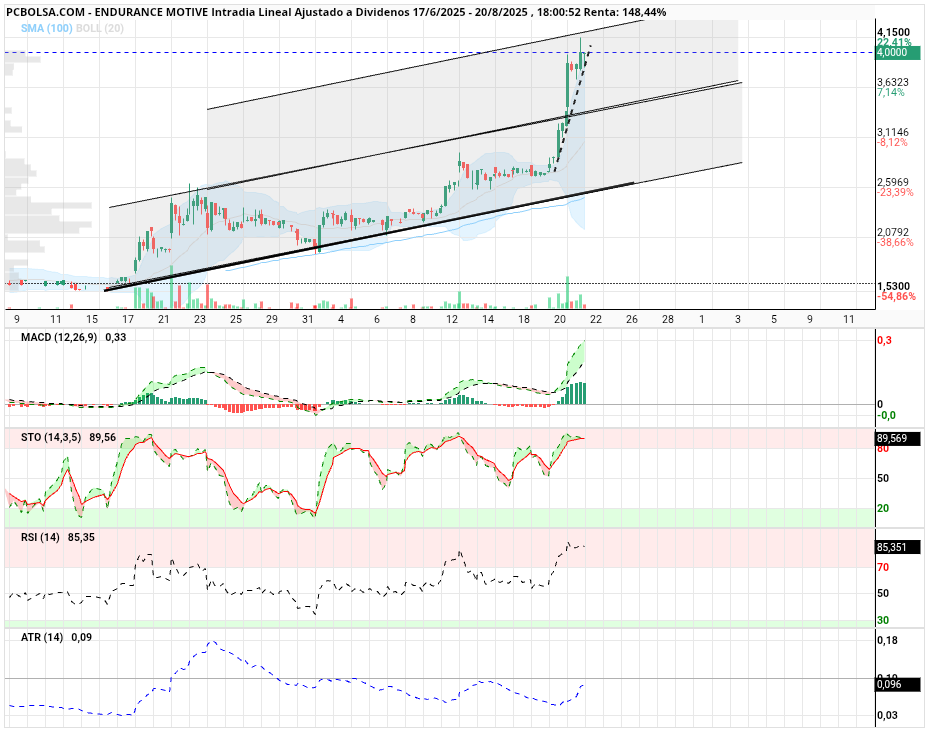Click the 4,1500 price axis label
The image size is (929, 732).
pyautogui.click(x=893, y=33)
